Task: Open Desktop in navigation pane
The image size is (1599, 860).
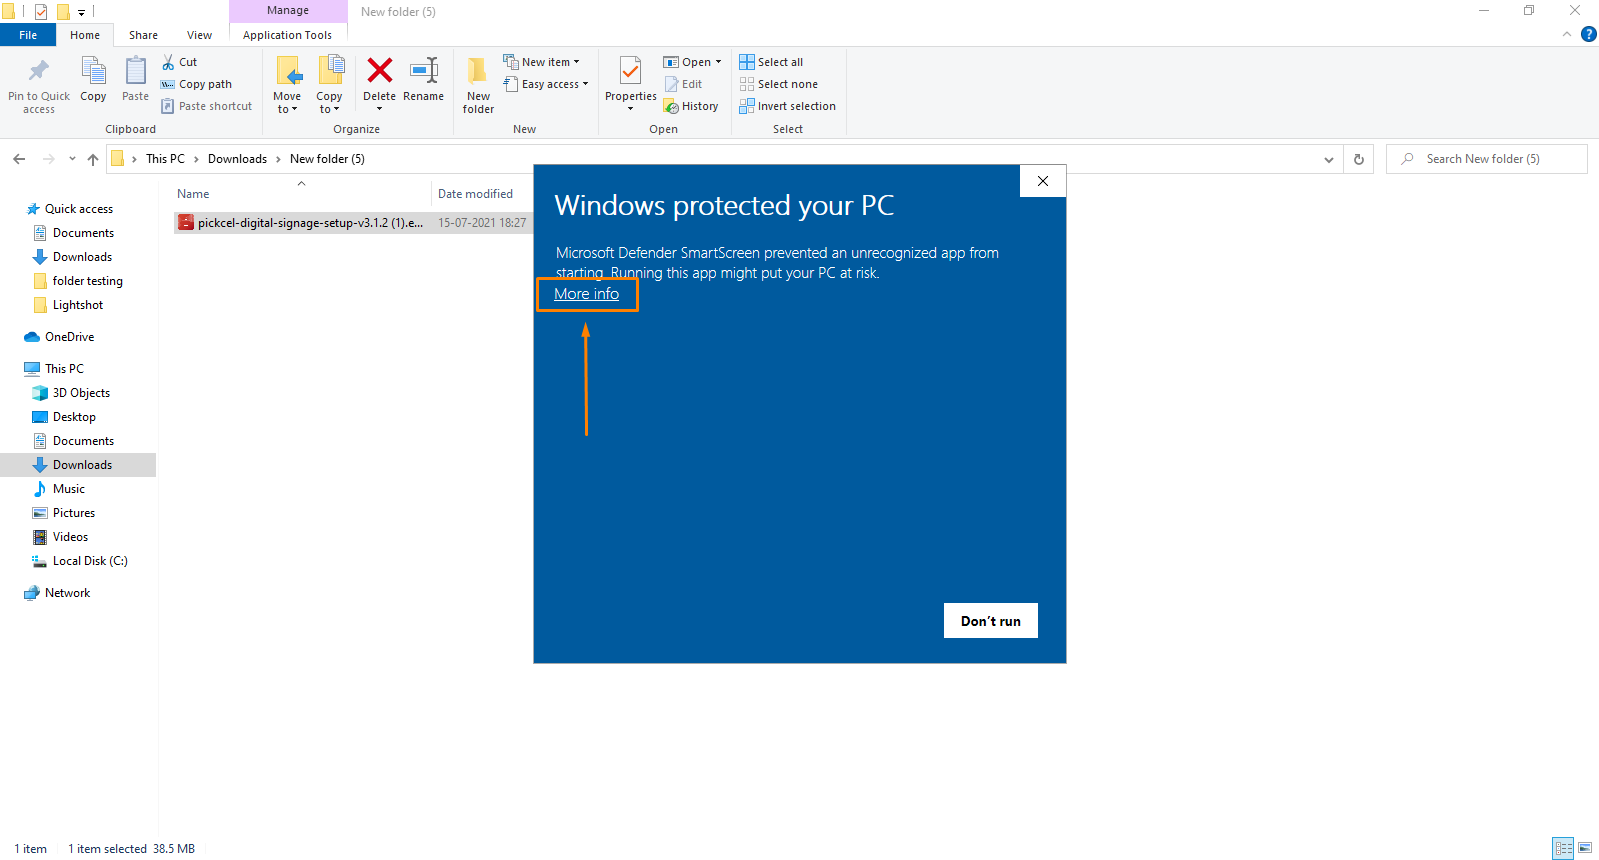Action: [x=74, y=417]
